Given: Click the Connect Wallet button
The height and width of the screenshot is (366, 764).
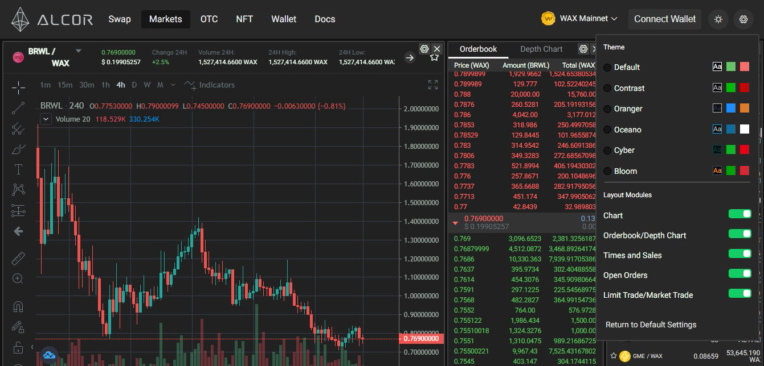Looking at the screenshot, I should pyautogui.click(x=665, y=19).
